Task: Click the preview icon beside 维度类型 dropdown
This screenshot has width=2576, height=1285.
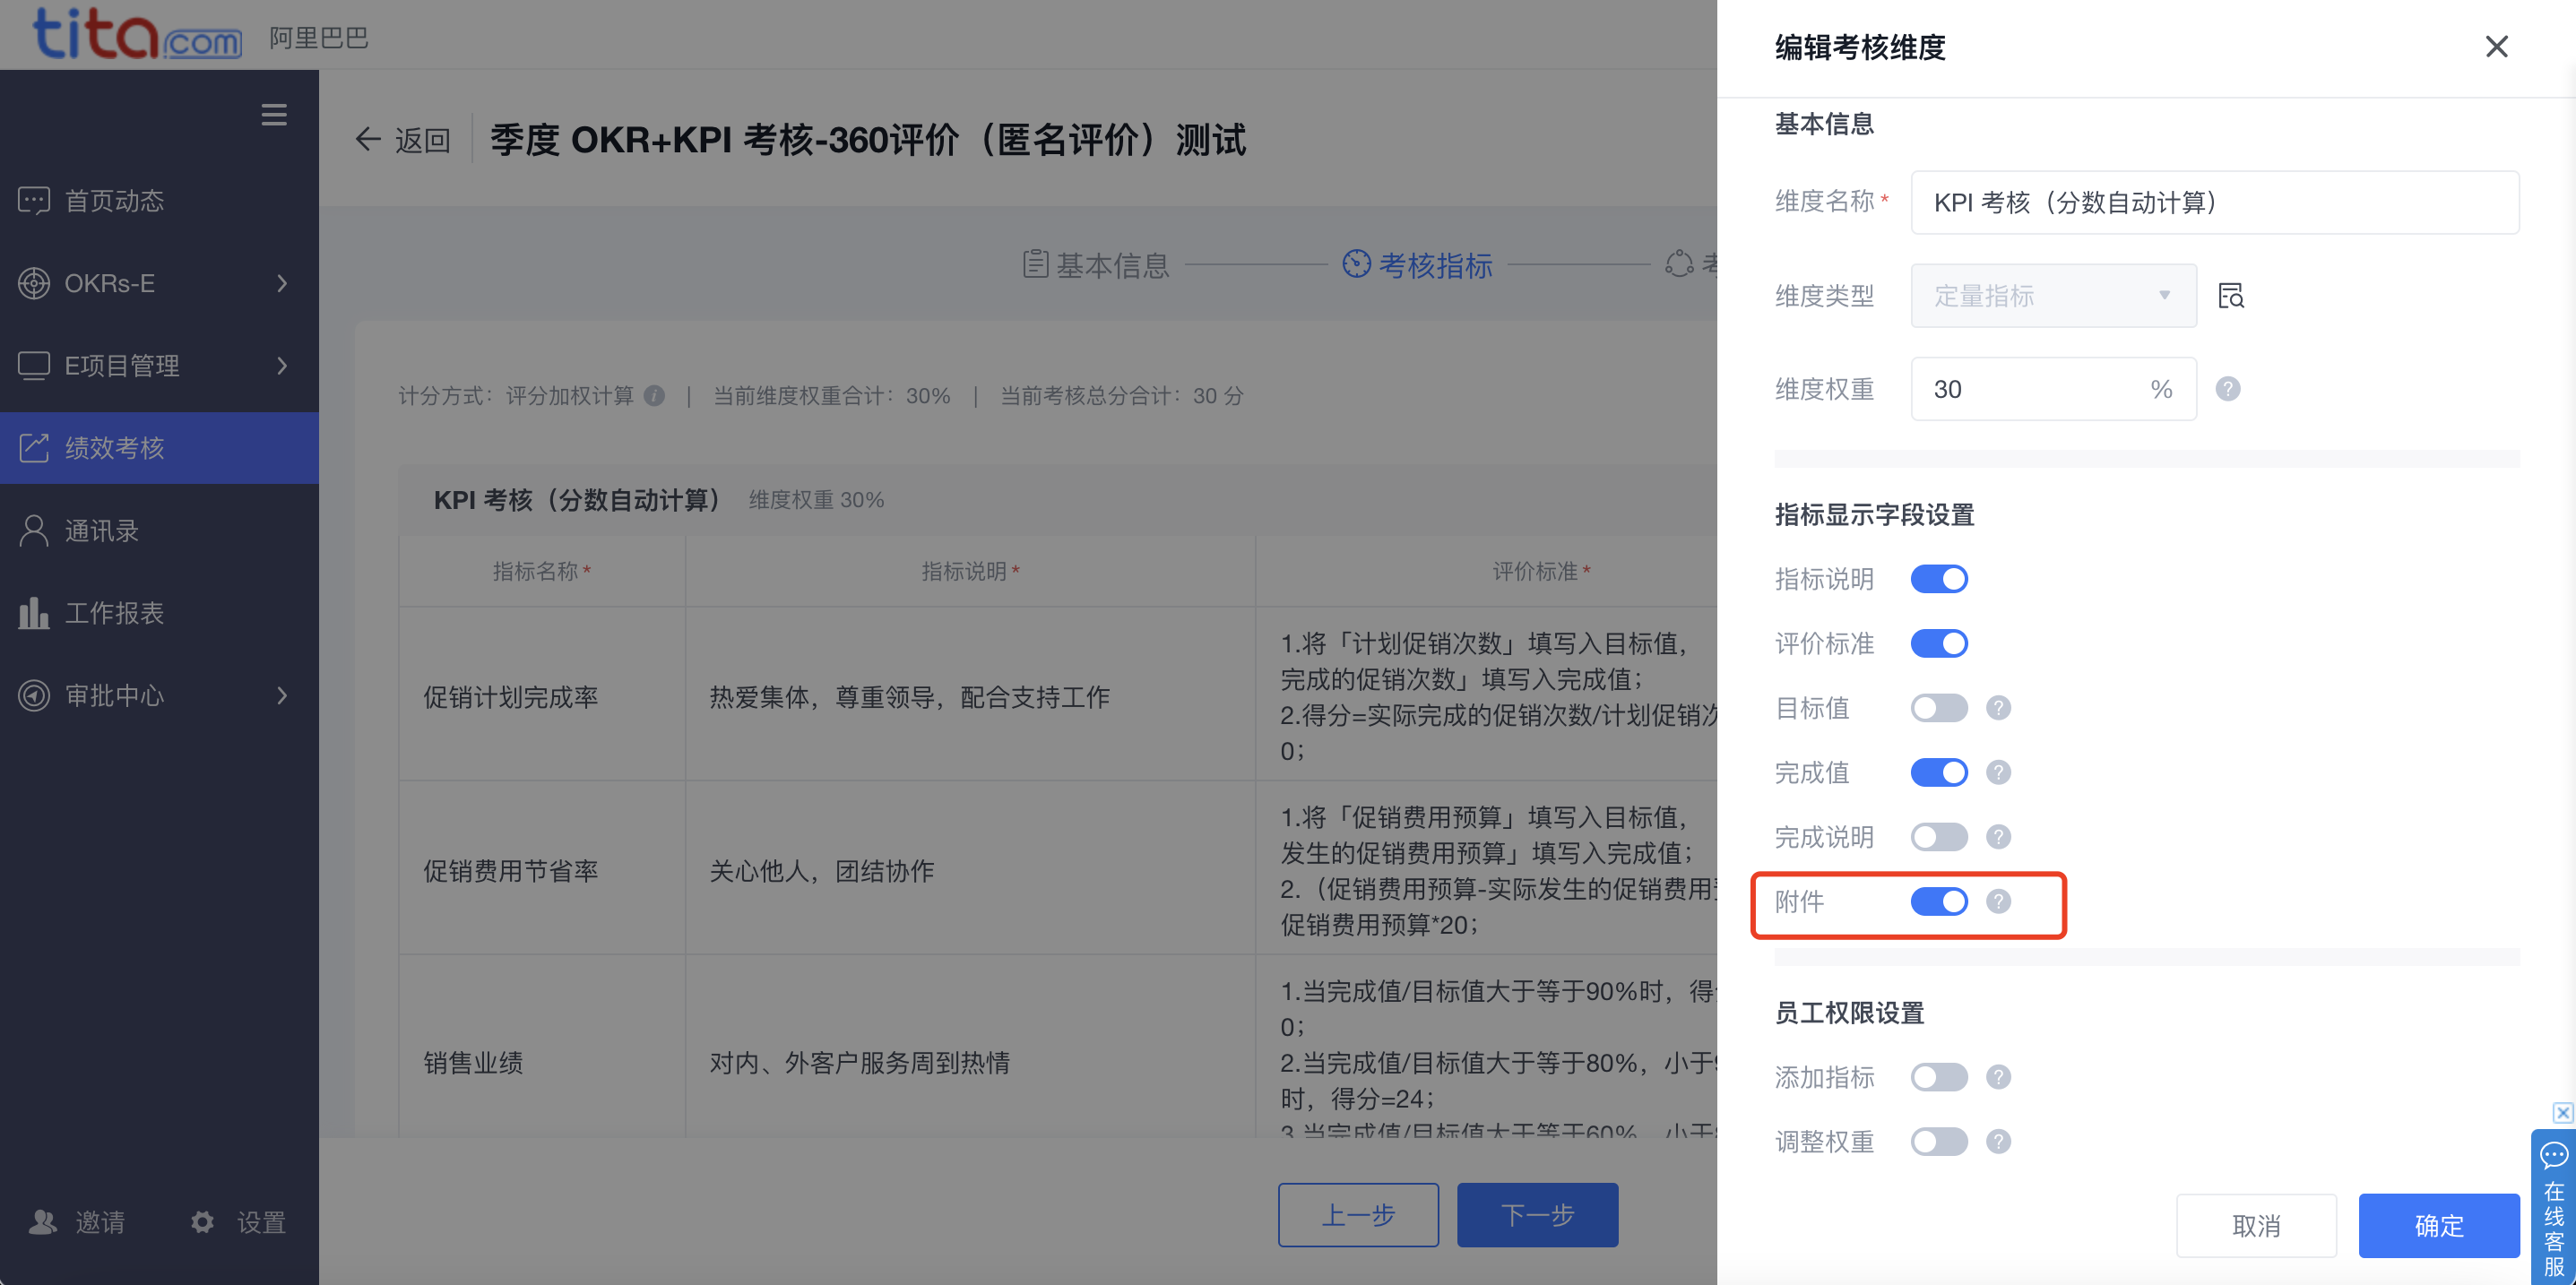Action: point(2231,295)
